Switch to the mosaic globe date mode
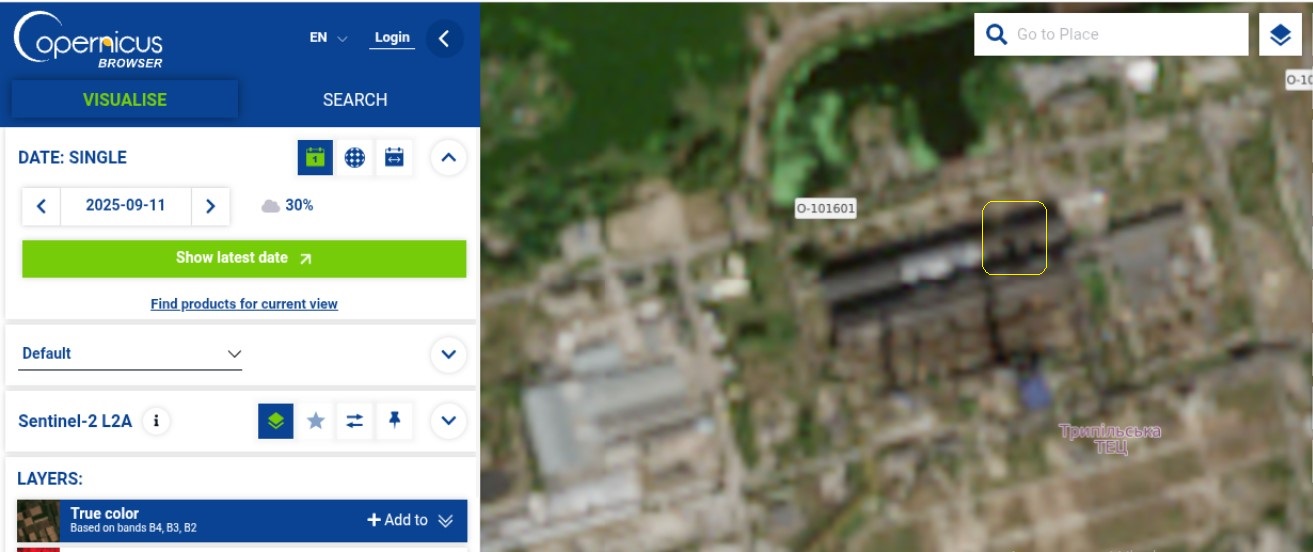The height and width of the screenshot is (552, 1313). pos(354,157)
